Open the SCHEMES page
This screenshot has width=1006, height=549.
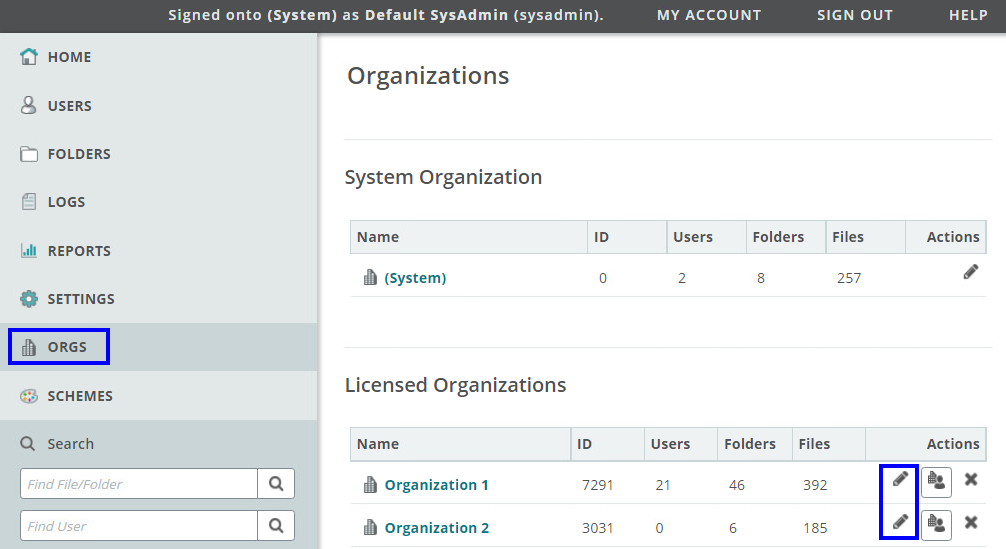80,396
